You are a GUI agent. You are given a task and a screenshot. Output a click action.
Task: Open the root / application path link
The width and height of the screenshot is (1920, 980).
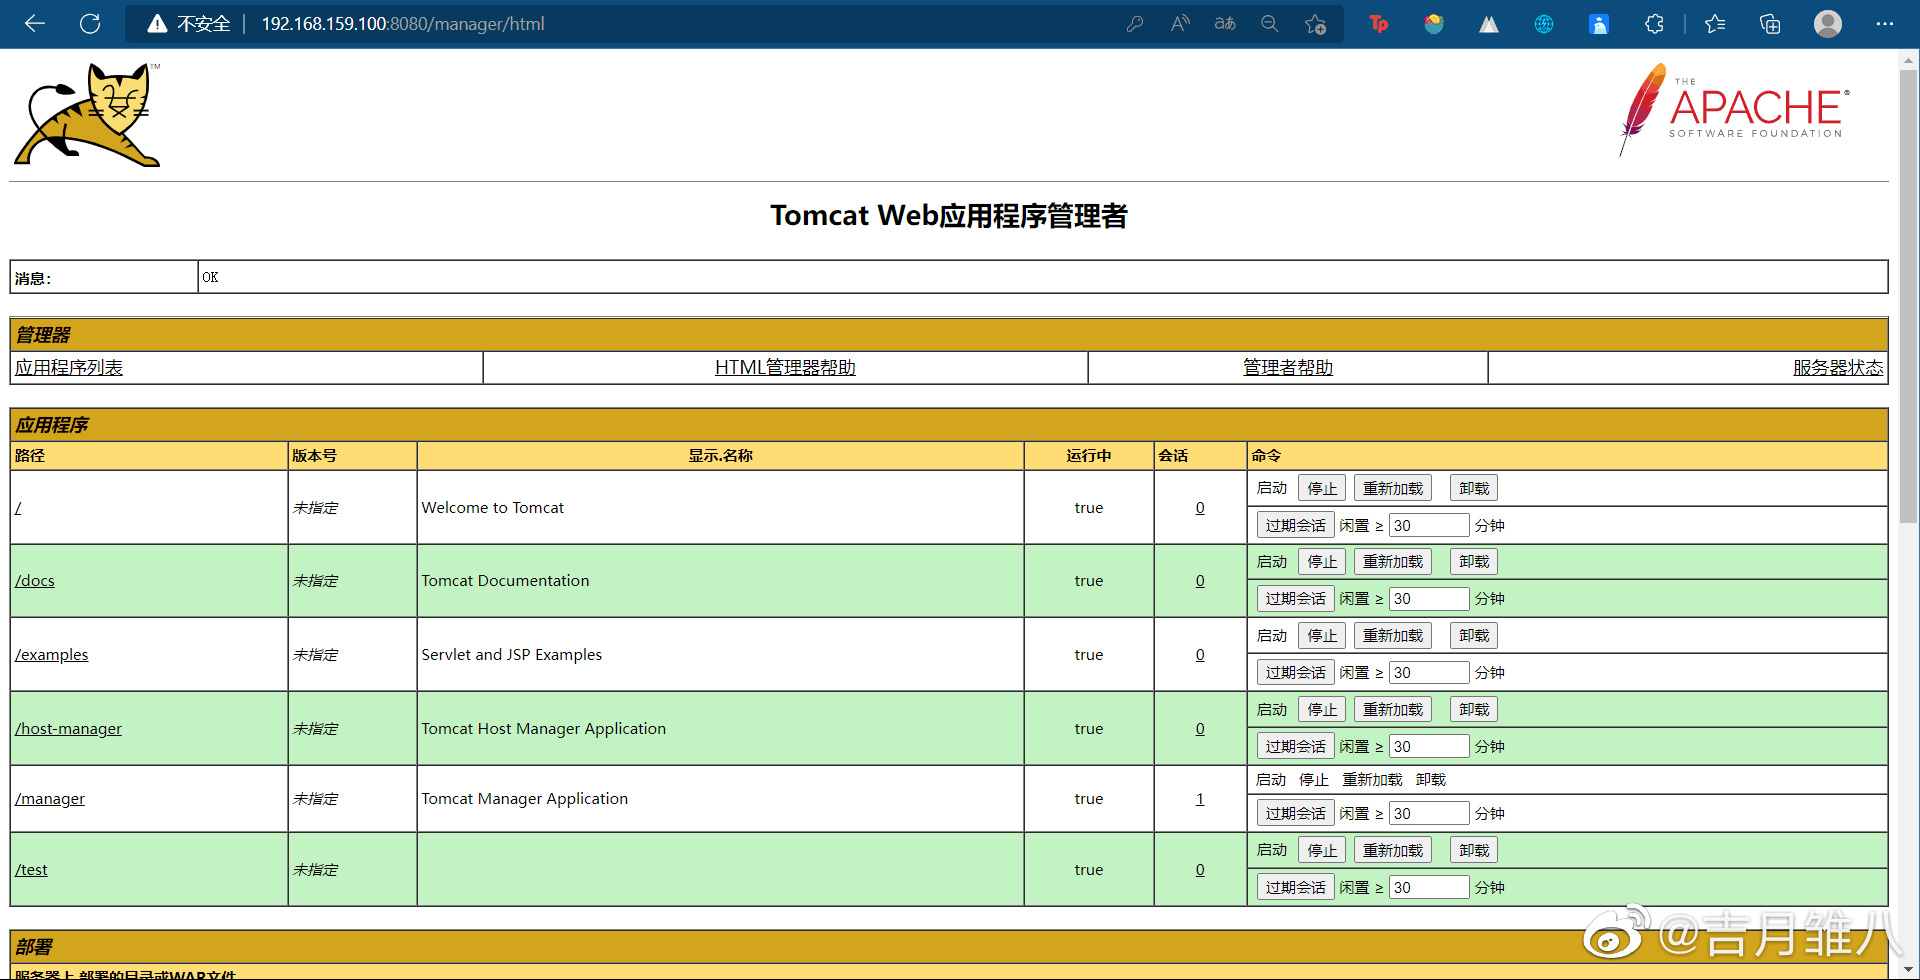coord(18,508)
